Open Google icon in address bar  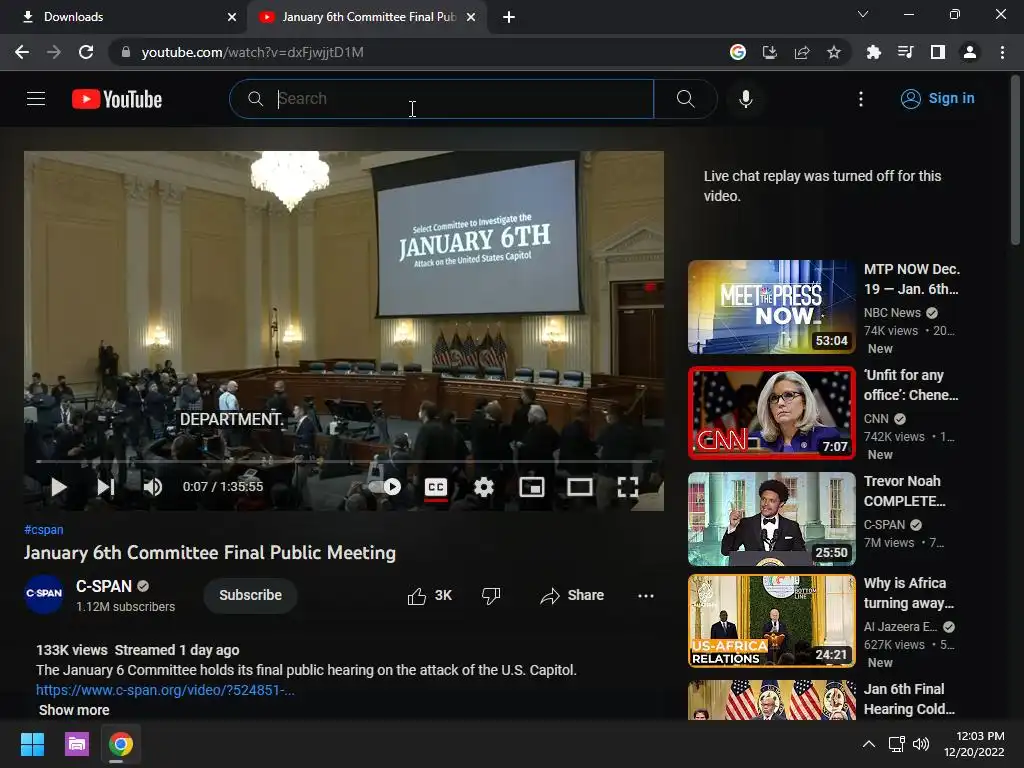click(737, 52)
